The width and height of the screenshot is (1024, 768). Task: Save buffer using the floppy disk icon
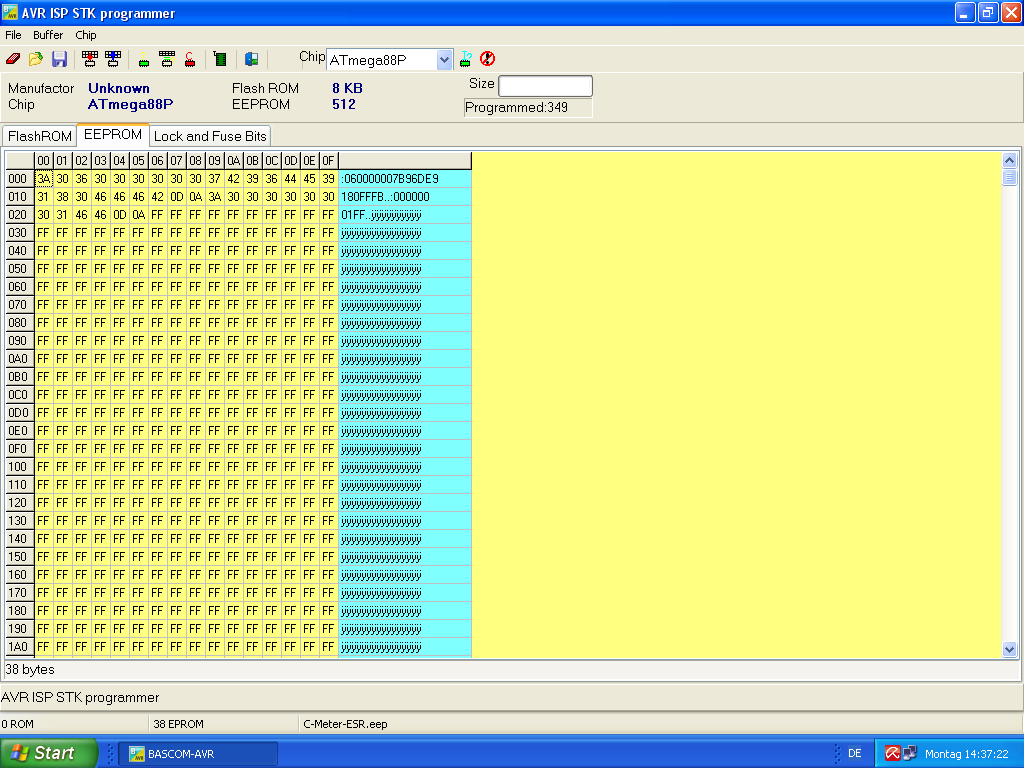point(59,59)
